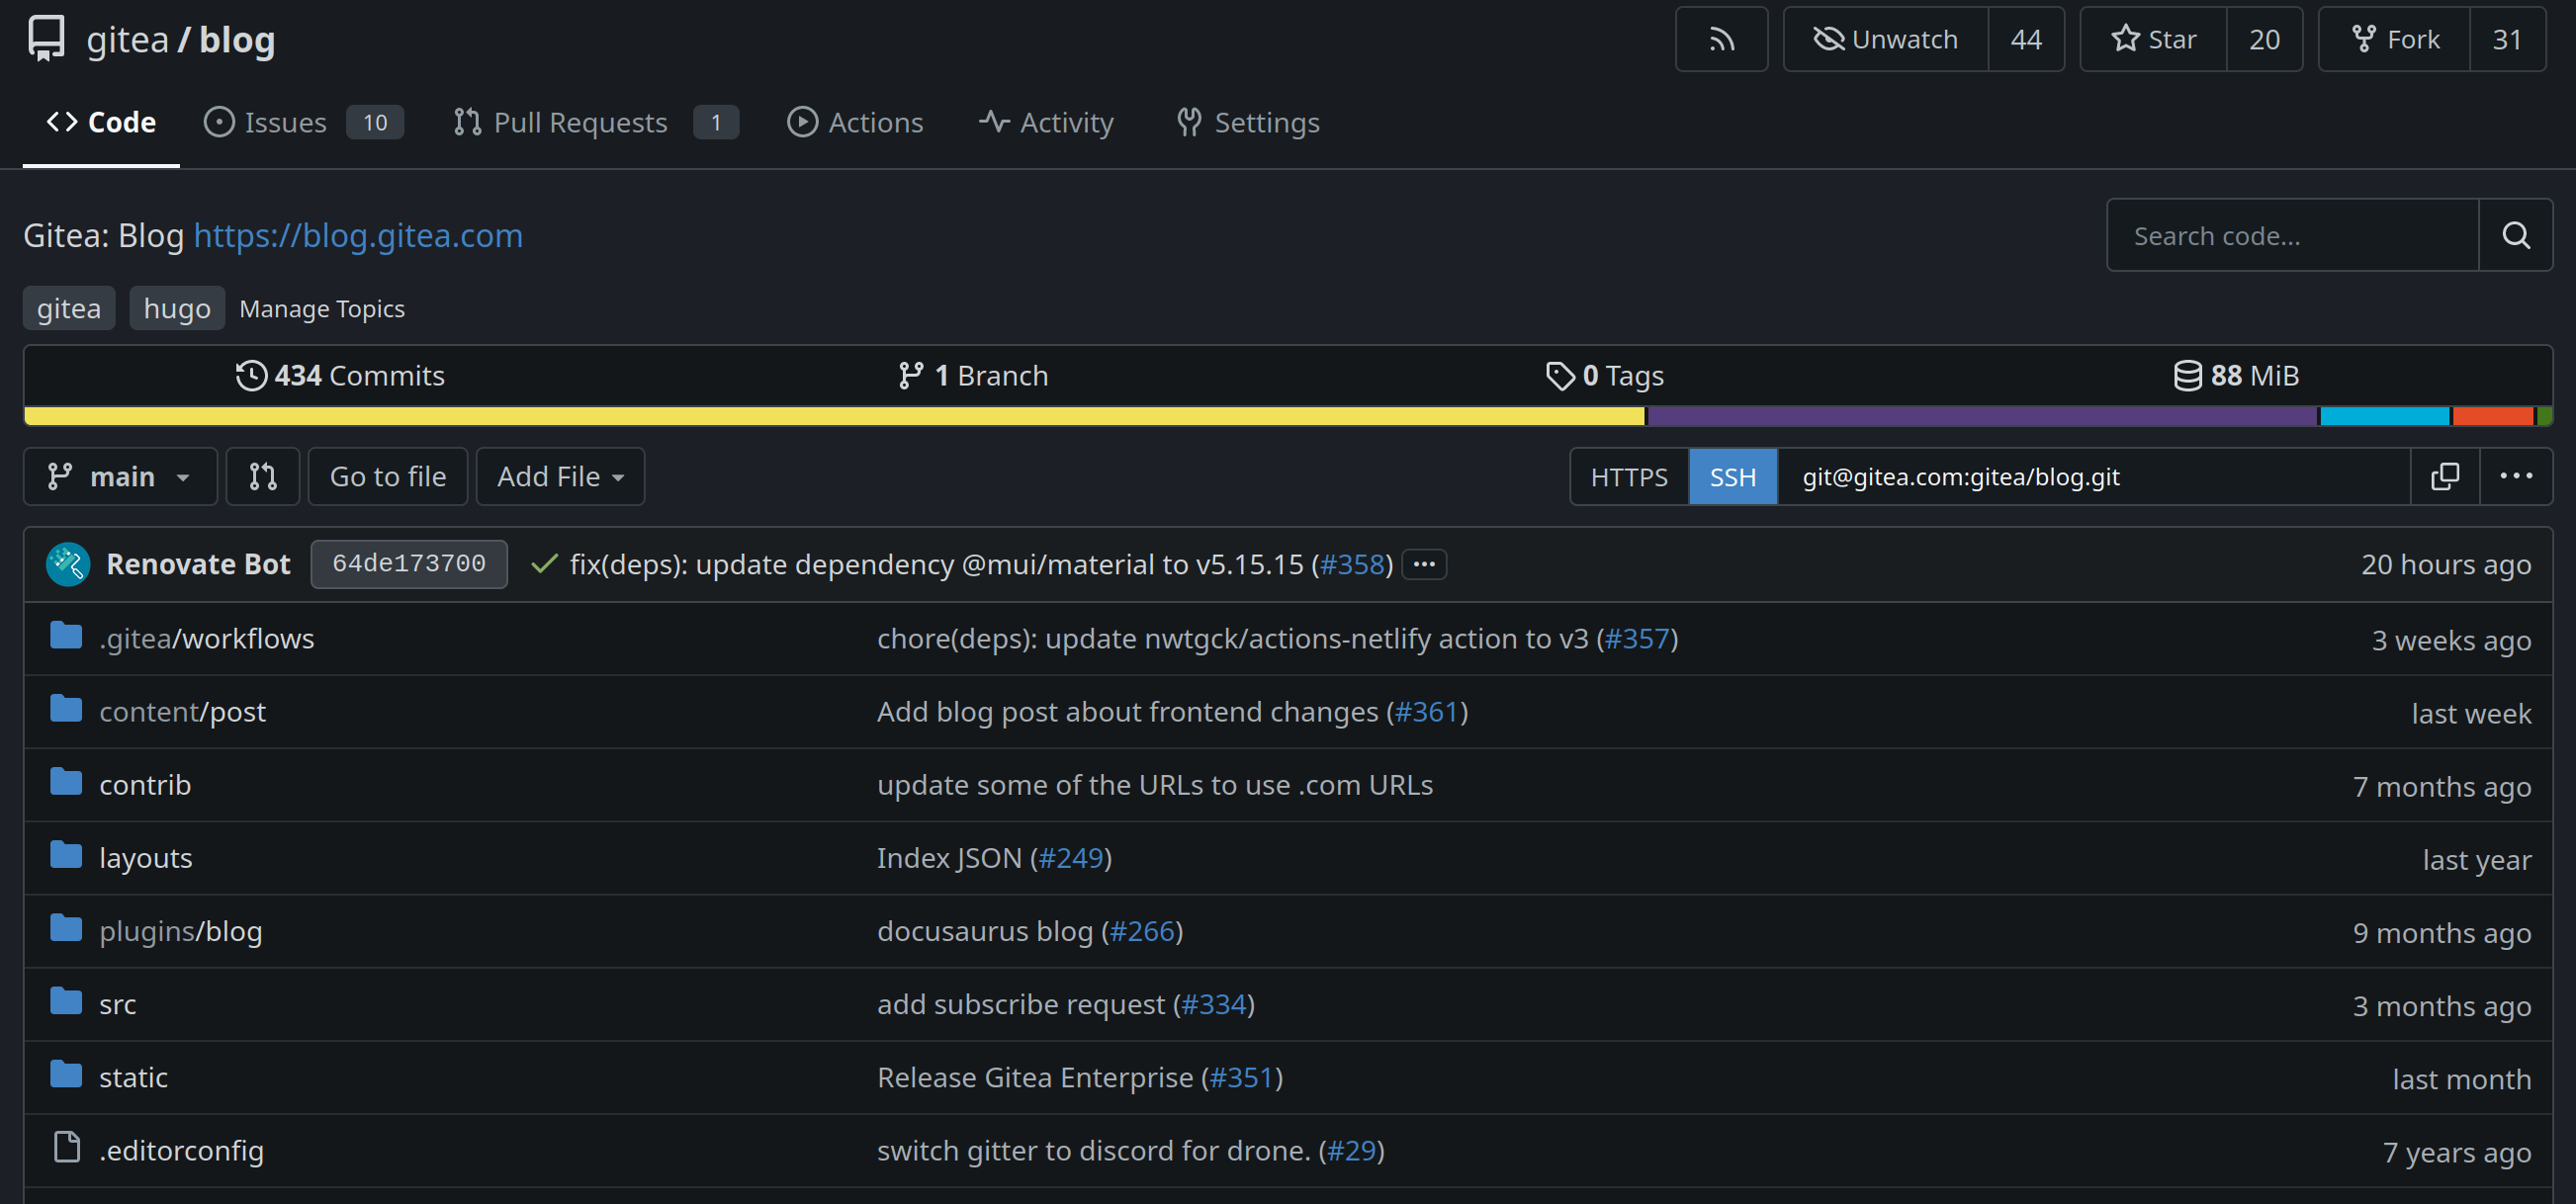
Task: Open the more clone options ellipsis button
Action: [2516, 476]
